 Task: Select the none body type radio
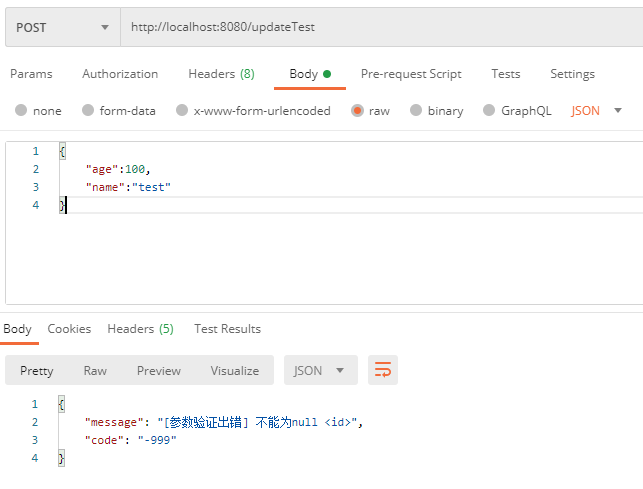coord(21,111)
